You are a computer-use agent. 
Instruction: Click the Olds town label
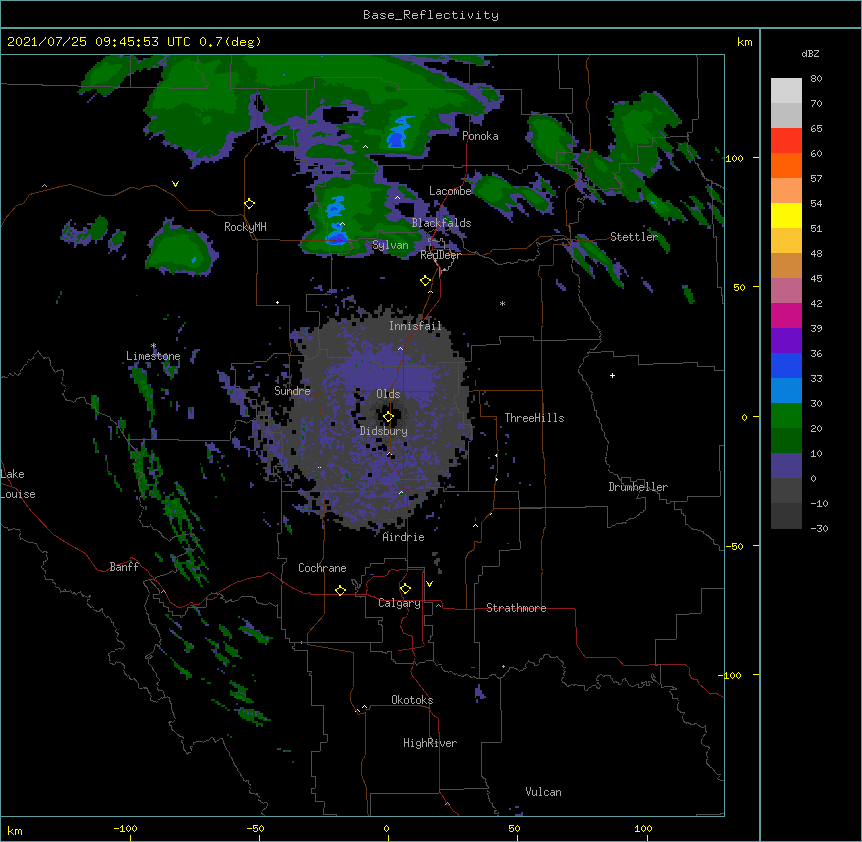point(388,394)
